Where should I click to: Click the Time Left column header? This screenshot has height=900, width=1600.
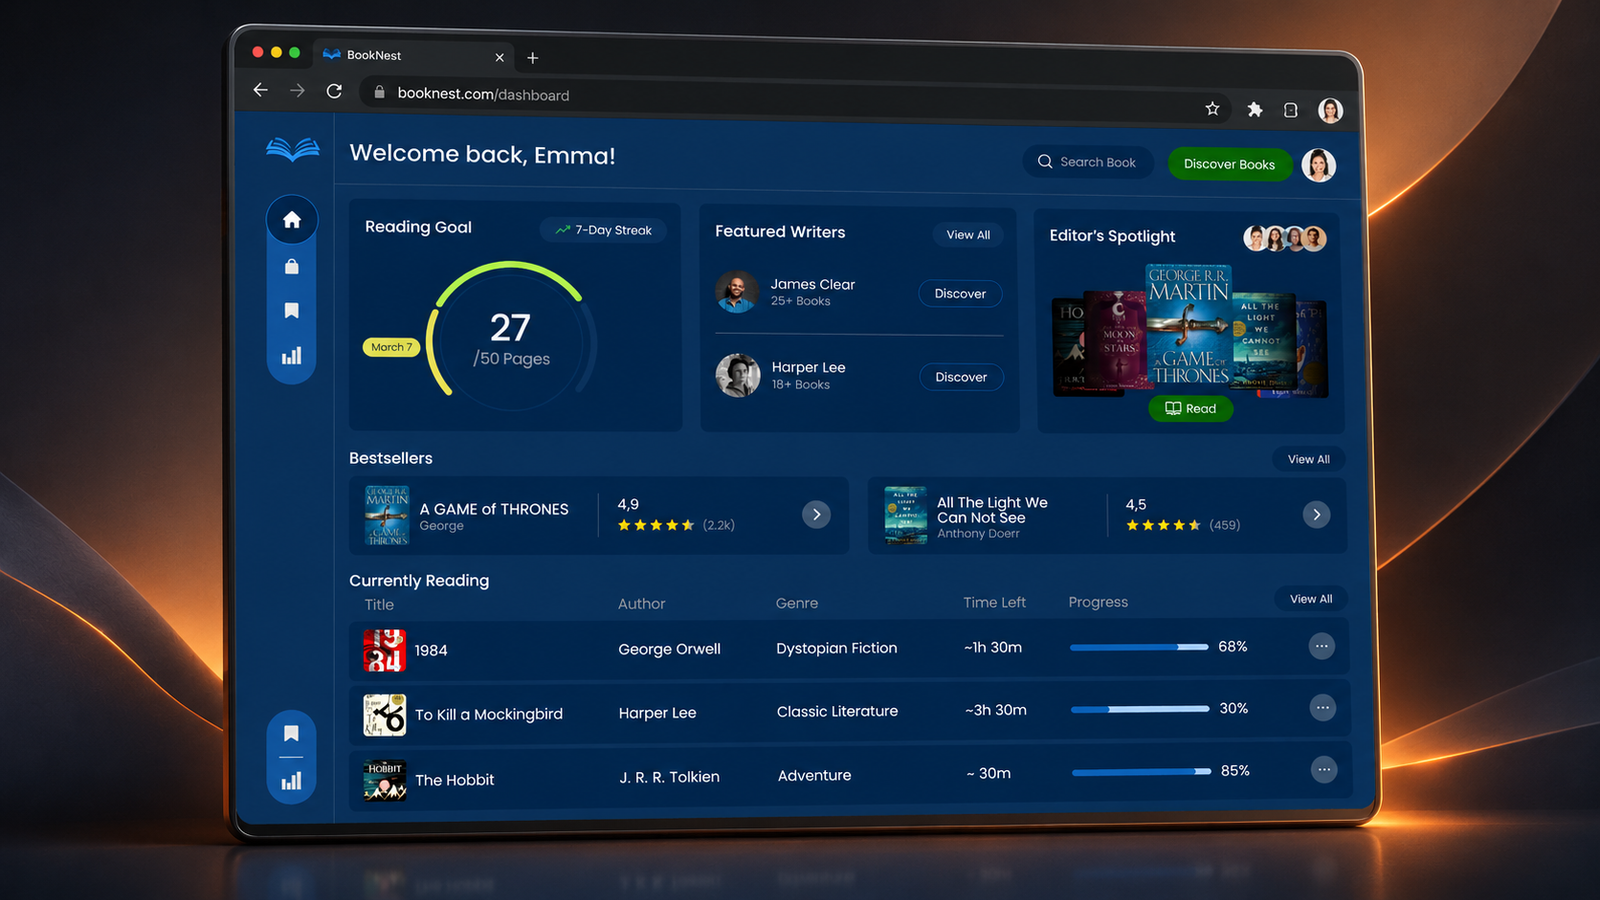(x=994, y=602)
